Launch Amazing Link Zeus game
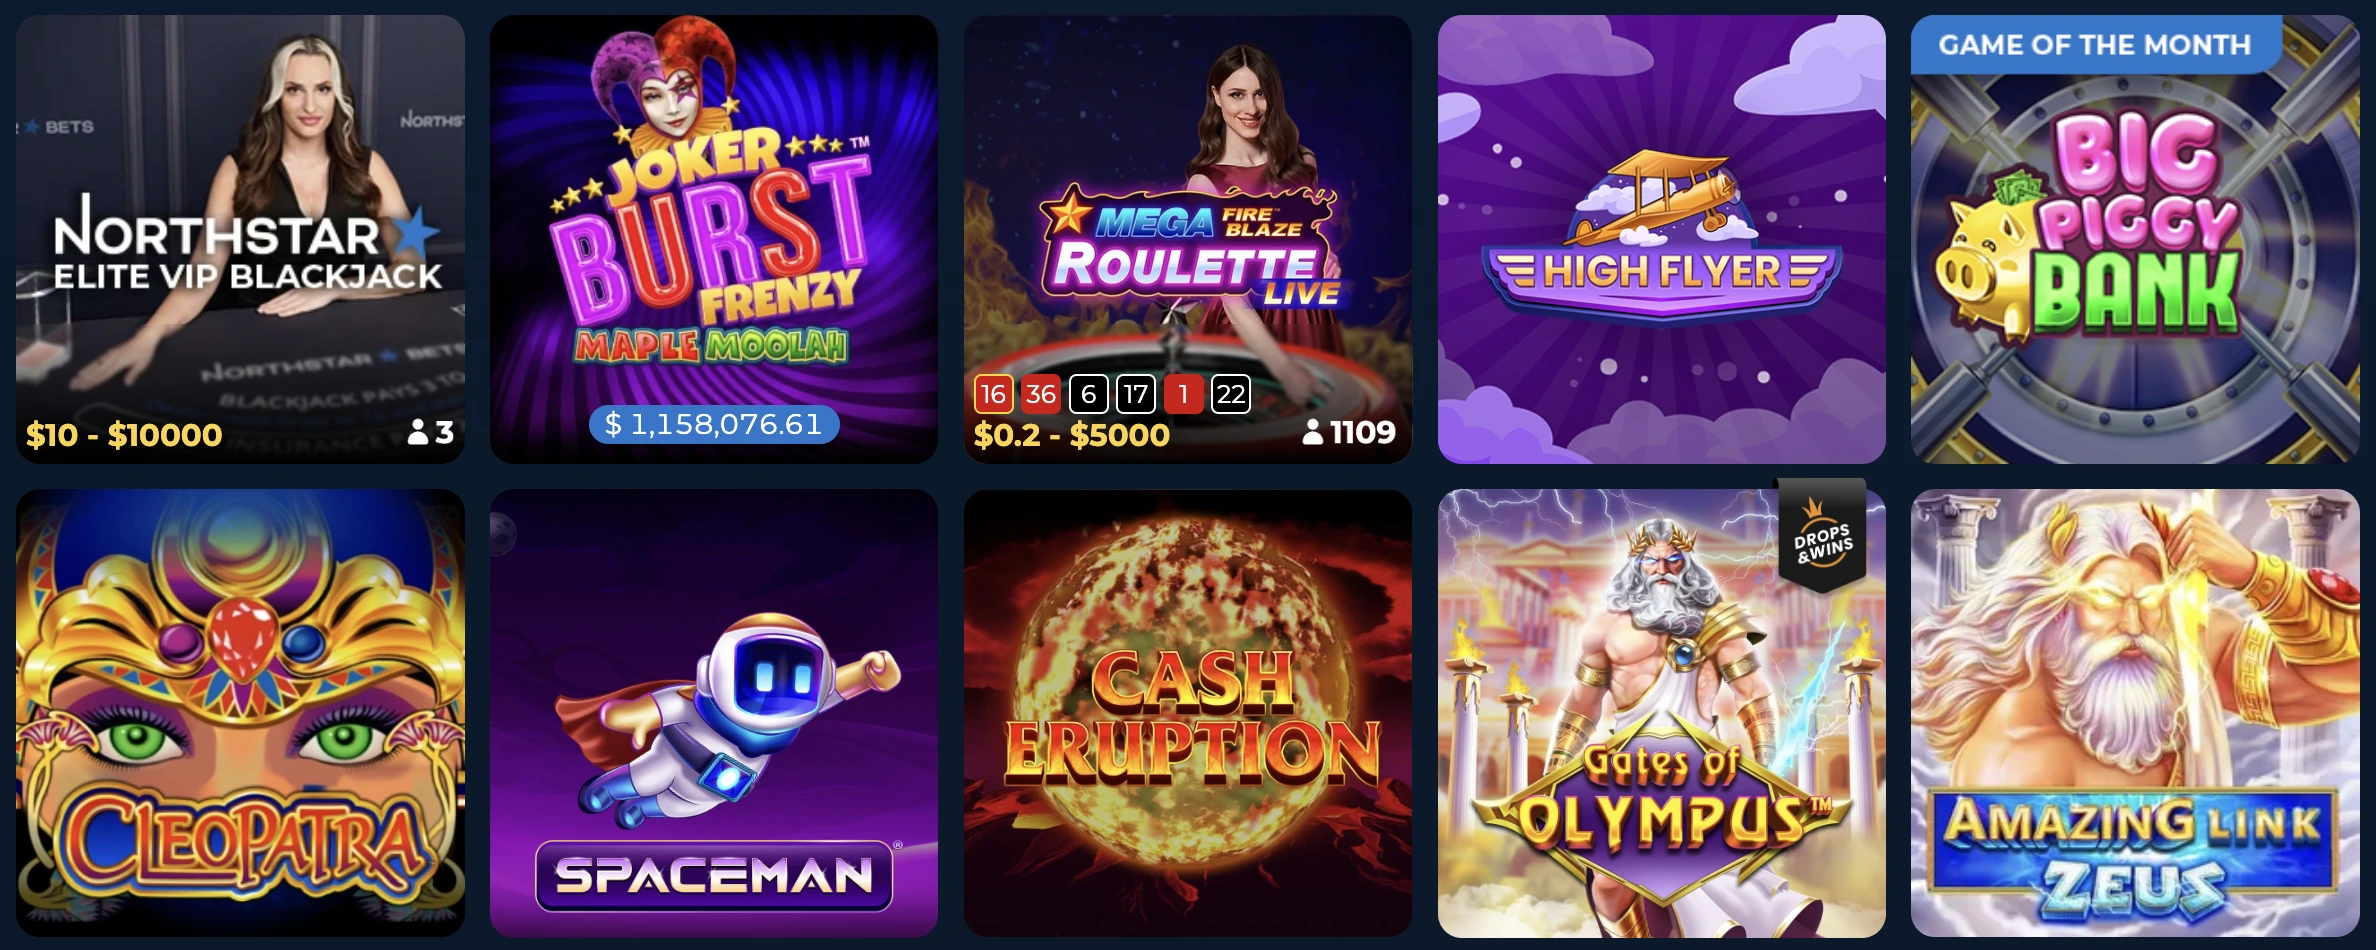 pyautogui.click(x=2135, y=713)
